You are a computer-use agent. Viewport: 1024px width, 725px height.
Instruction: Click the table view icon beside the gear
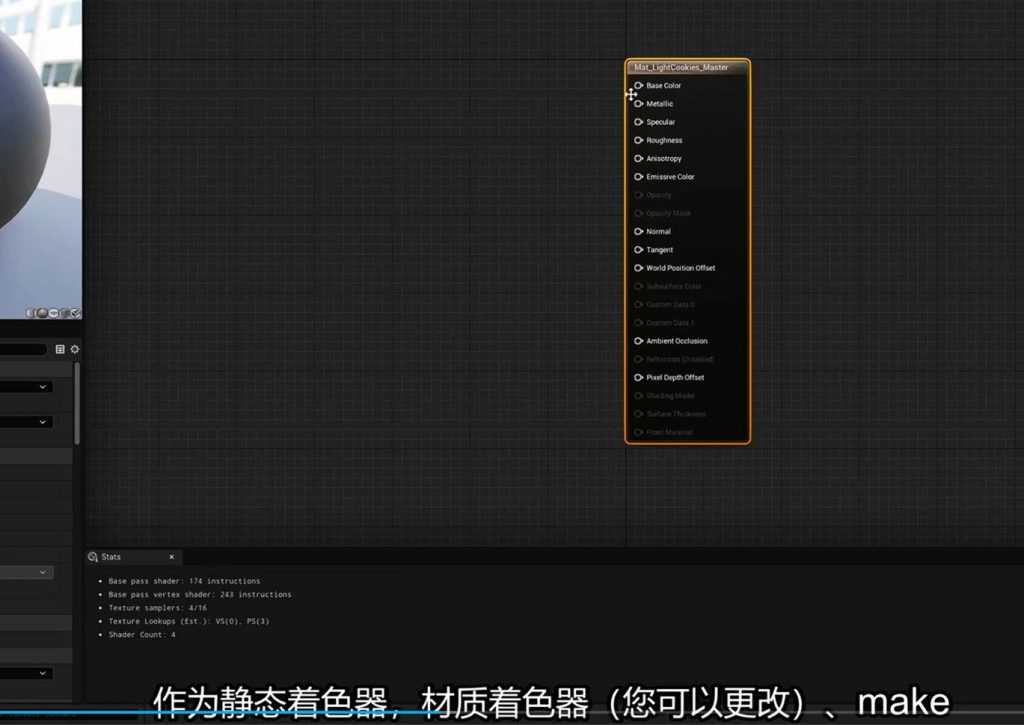point(60,349)
